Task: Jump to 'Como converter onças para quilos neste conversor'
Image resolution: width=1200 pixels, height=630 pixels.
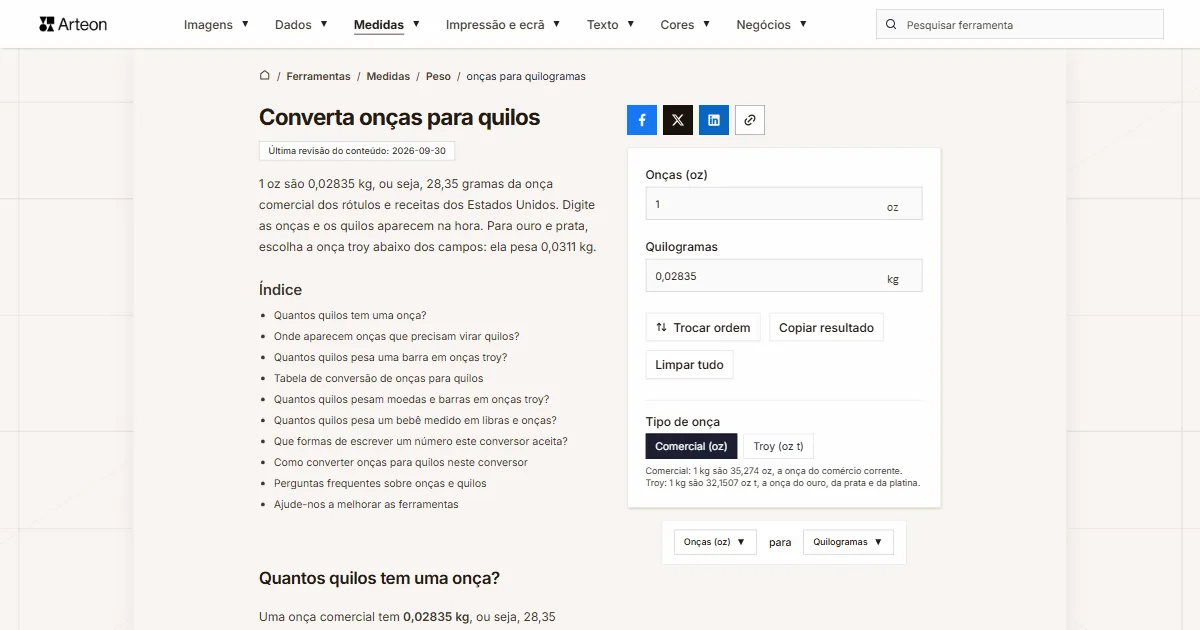Action: point(400,462)
